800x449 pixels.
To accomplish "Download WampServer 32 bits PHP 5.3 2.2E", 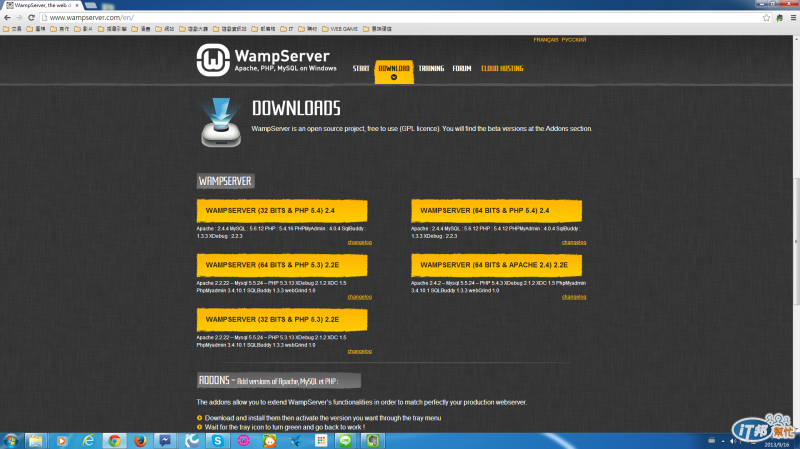I will click(282, 319).
